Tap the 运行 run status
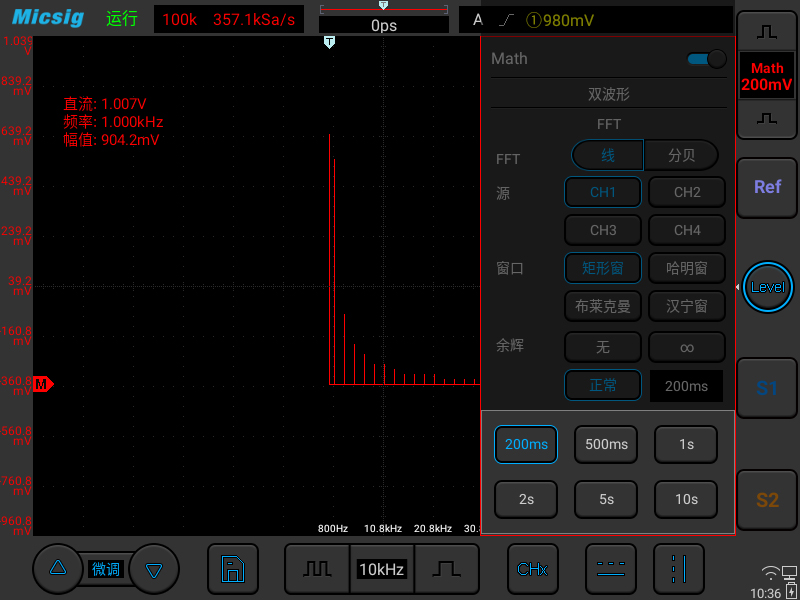 pyautogui.click(x=122, y=19)
